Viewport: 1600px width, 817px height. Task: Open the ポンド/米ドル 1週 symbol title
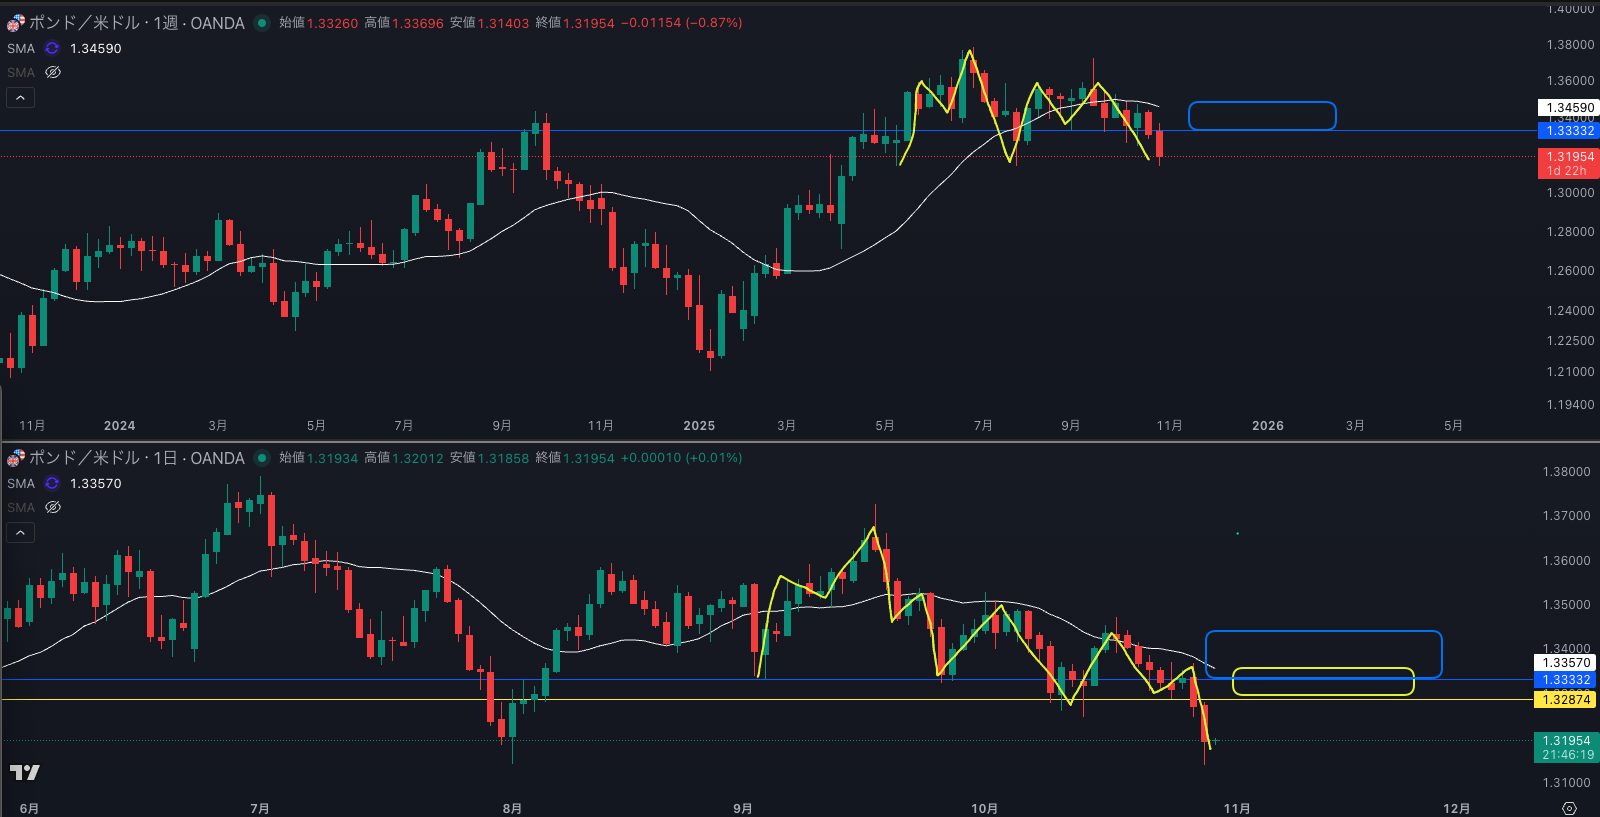136,23
